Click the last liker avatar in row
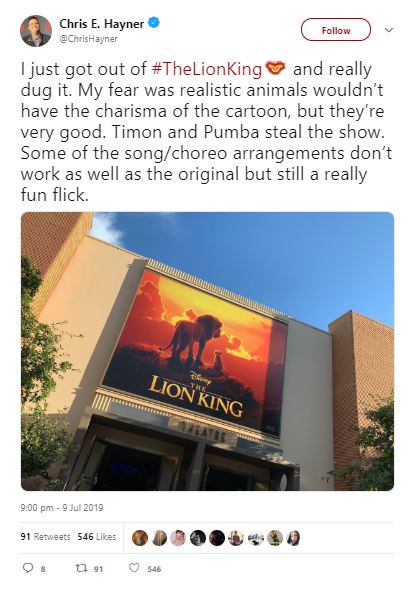The width and height of the screenshot is (414, 594). click(294, 538)
